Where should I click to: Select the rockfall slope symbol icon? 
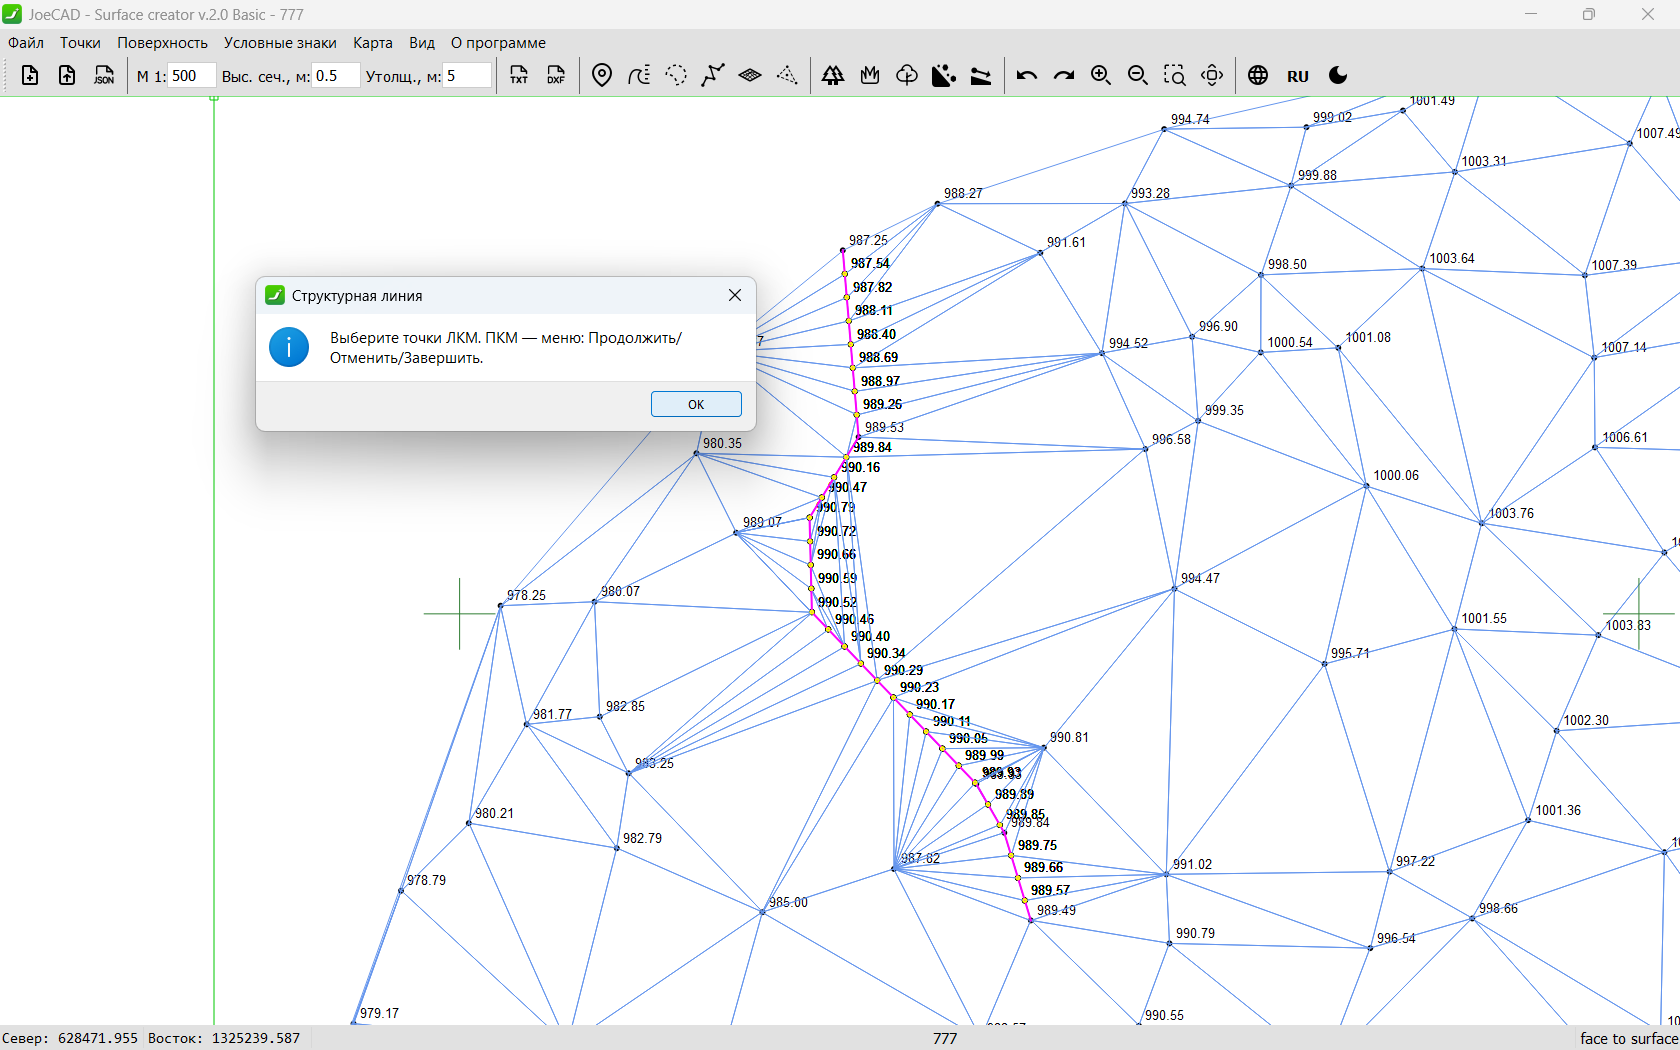943,76
